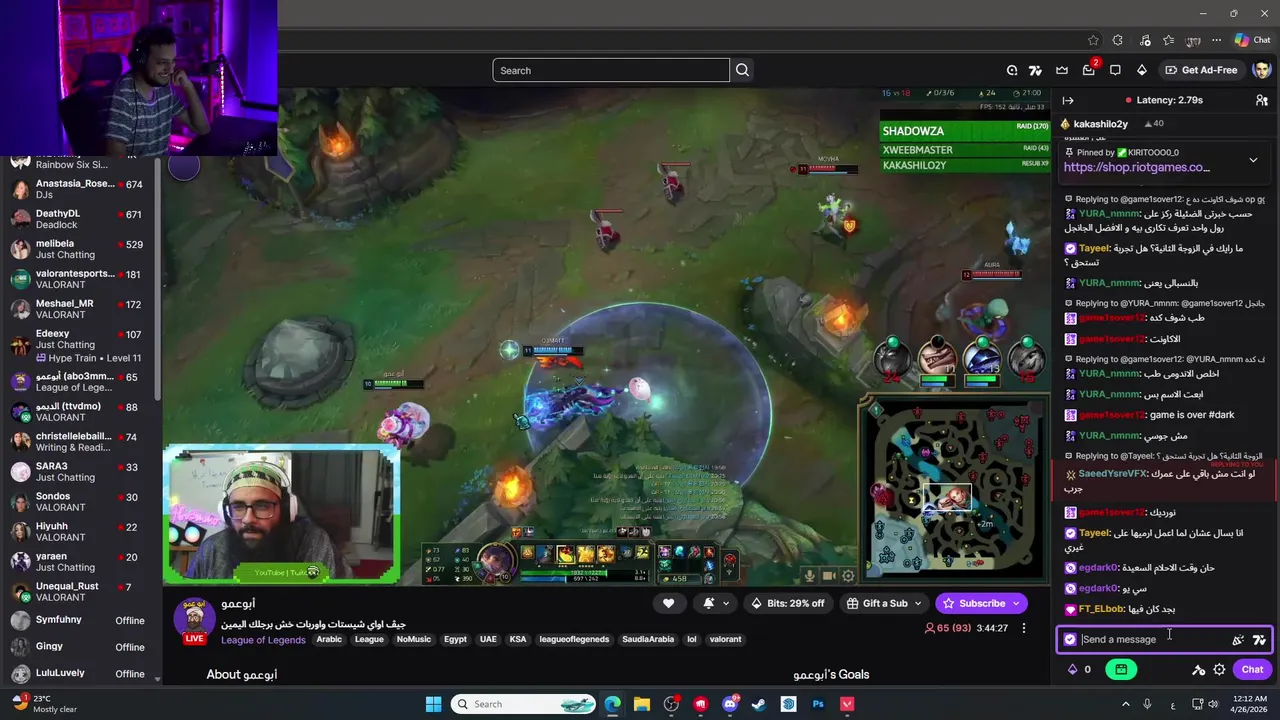Open the stream more options three dots
1280x720 pixels.
click(x=1023, y=628)
